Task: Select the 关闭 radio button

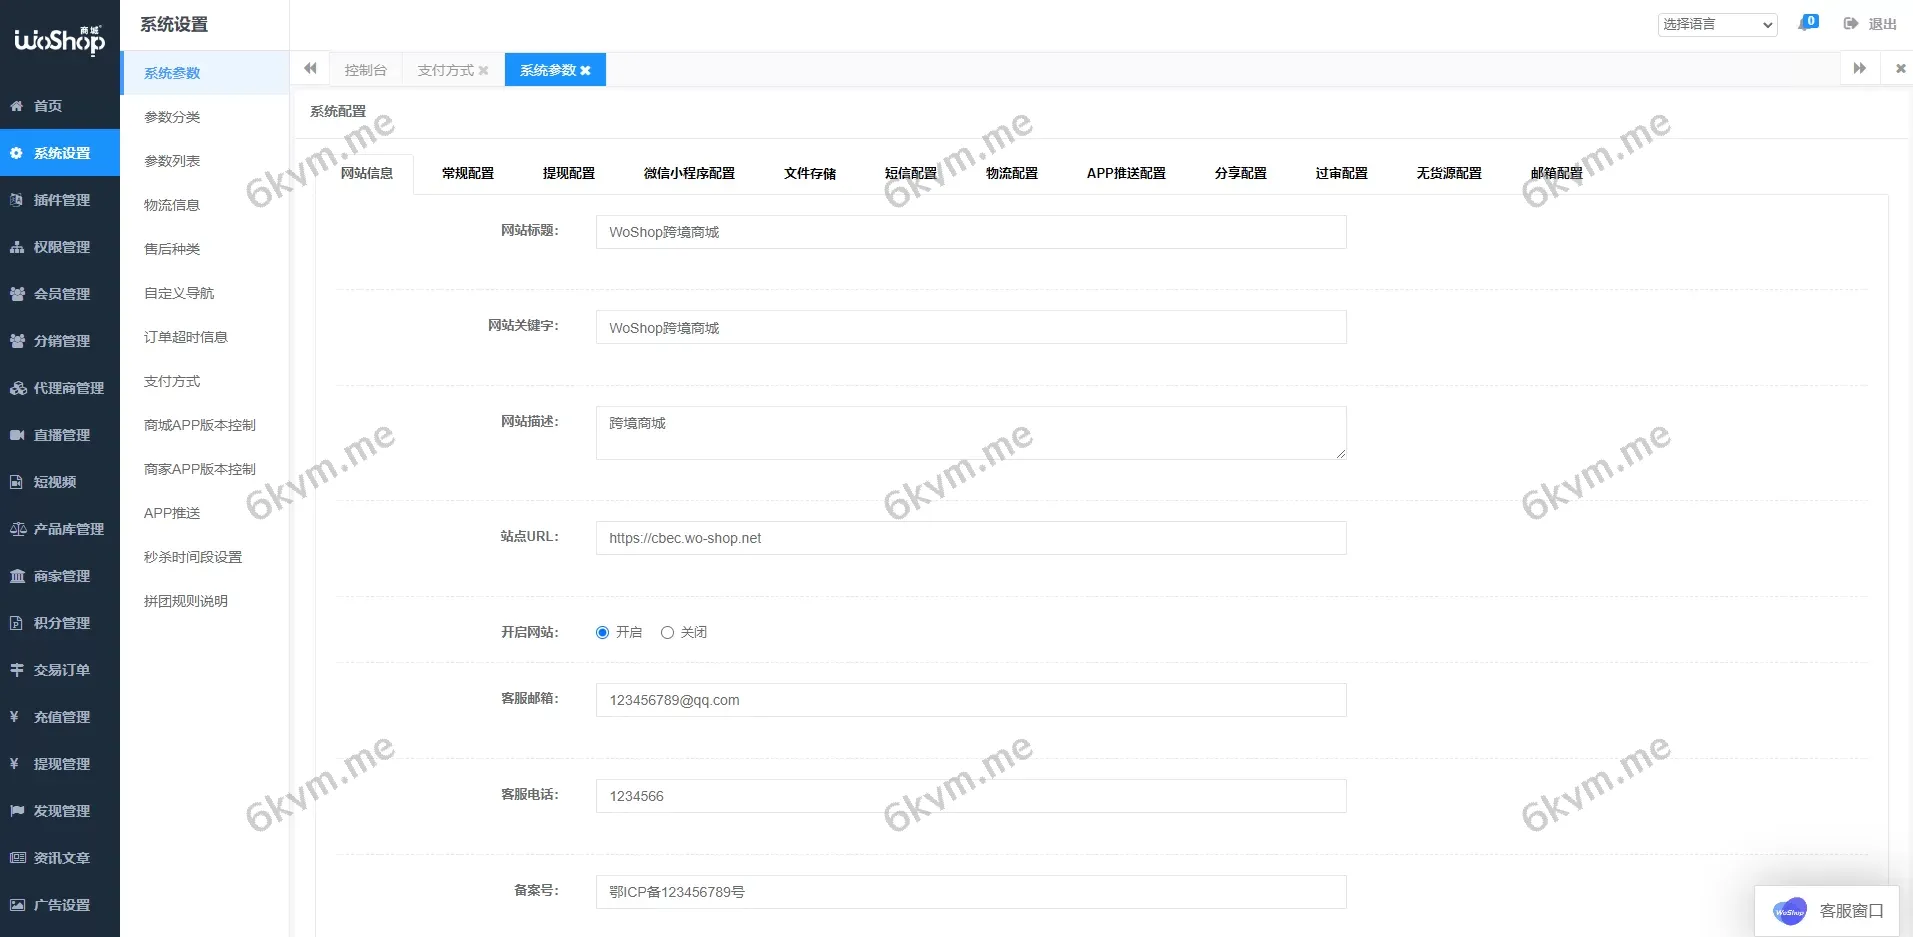Action: point(667,632)
